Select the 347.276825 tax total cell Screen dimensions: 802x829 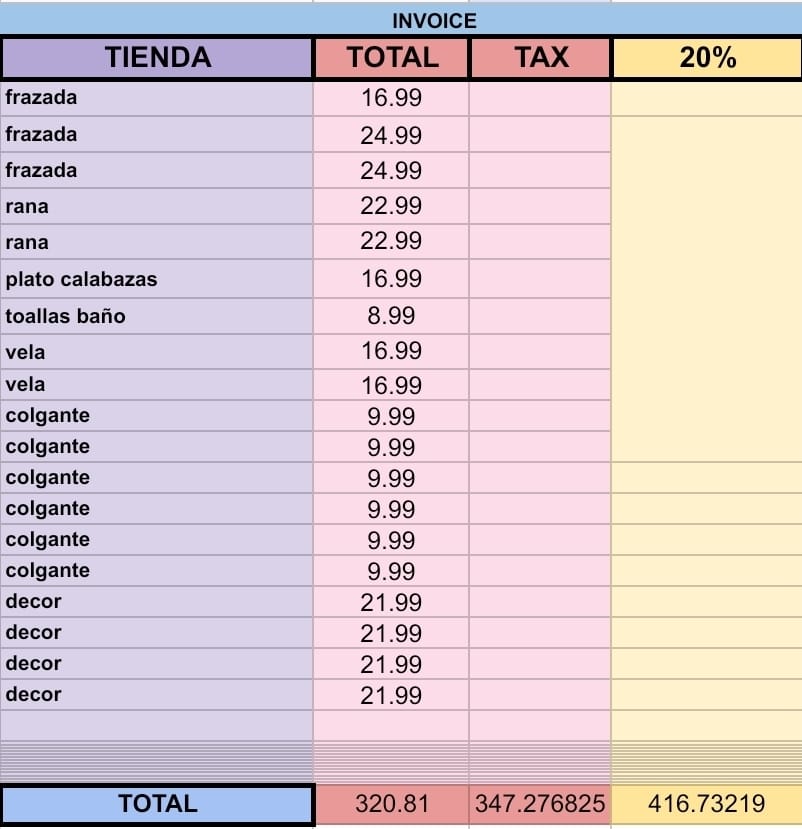[x=540, y=804]
